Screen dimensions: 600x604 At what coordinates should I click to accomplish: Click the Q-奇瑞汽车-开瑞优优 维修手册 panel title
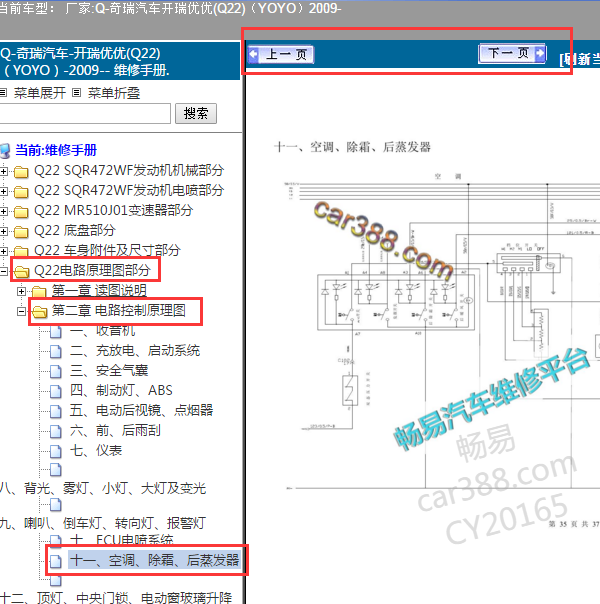pos(85,62)
